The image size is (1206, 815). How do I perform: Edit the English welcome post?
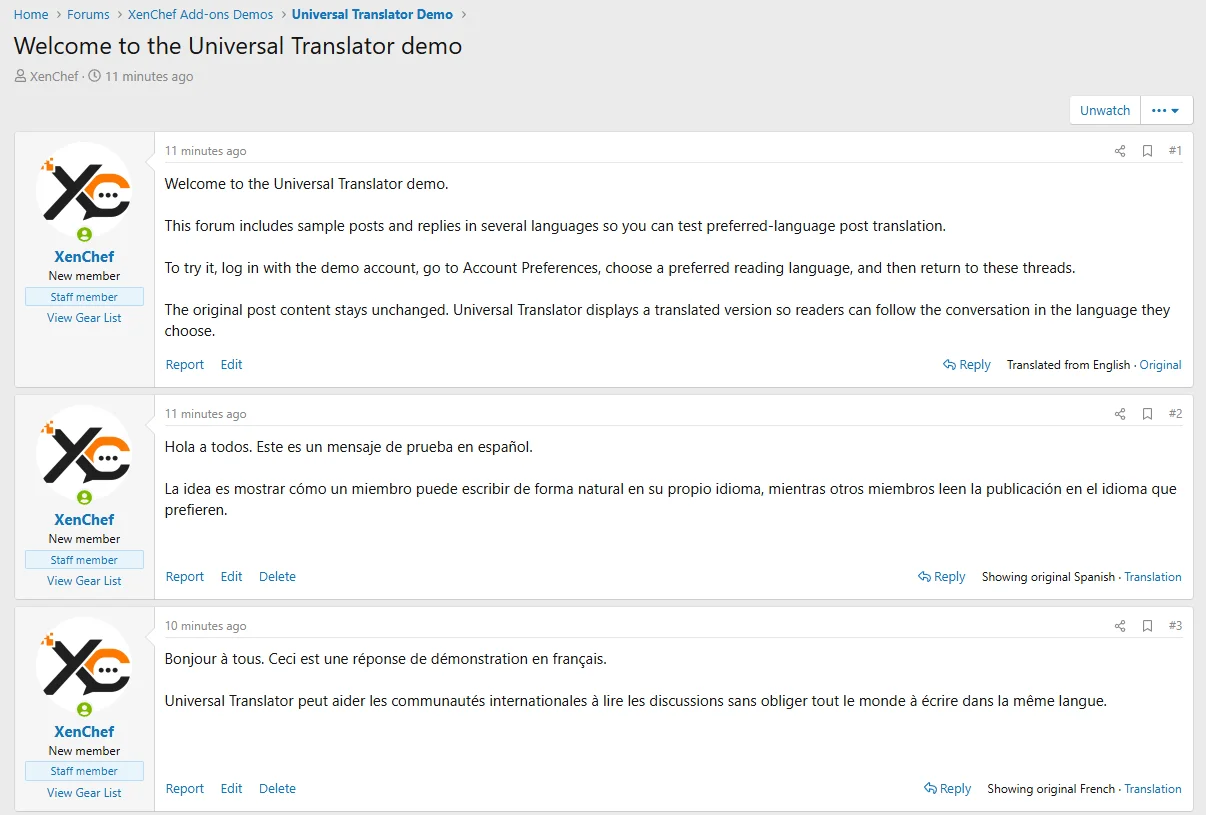pyautogui.click(x=232, y=365)
